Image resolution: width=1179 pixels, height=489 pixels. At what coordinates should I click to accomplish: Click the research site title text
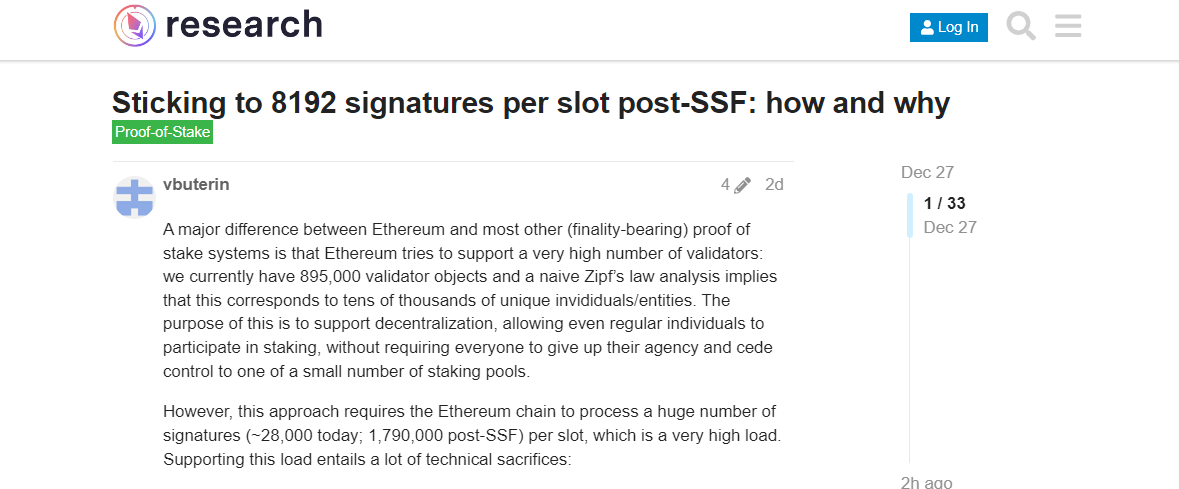point(244,24)
